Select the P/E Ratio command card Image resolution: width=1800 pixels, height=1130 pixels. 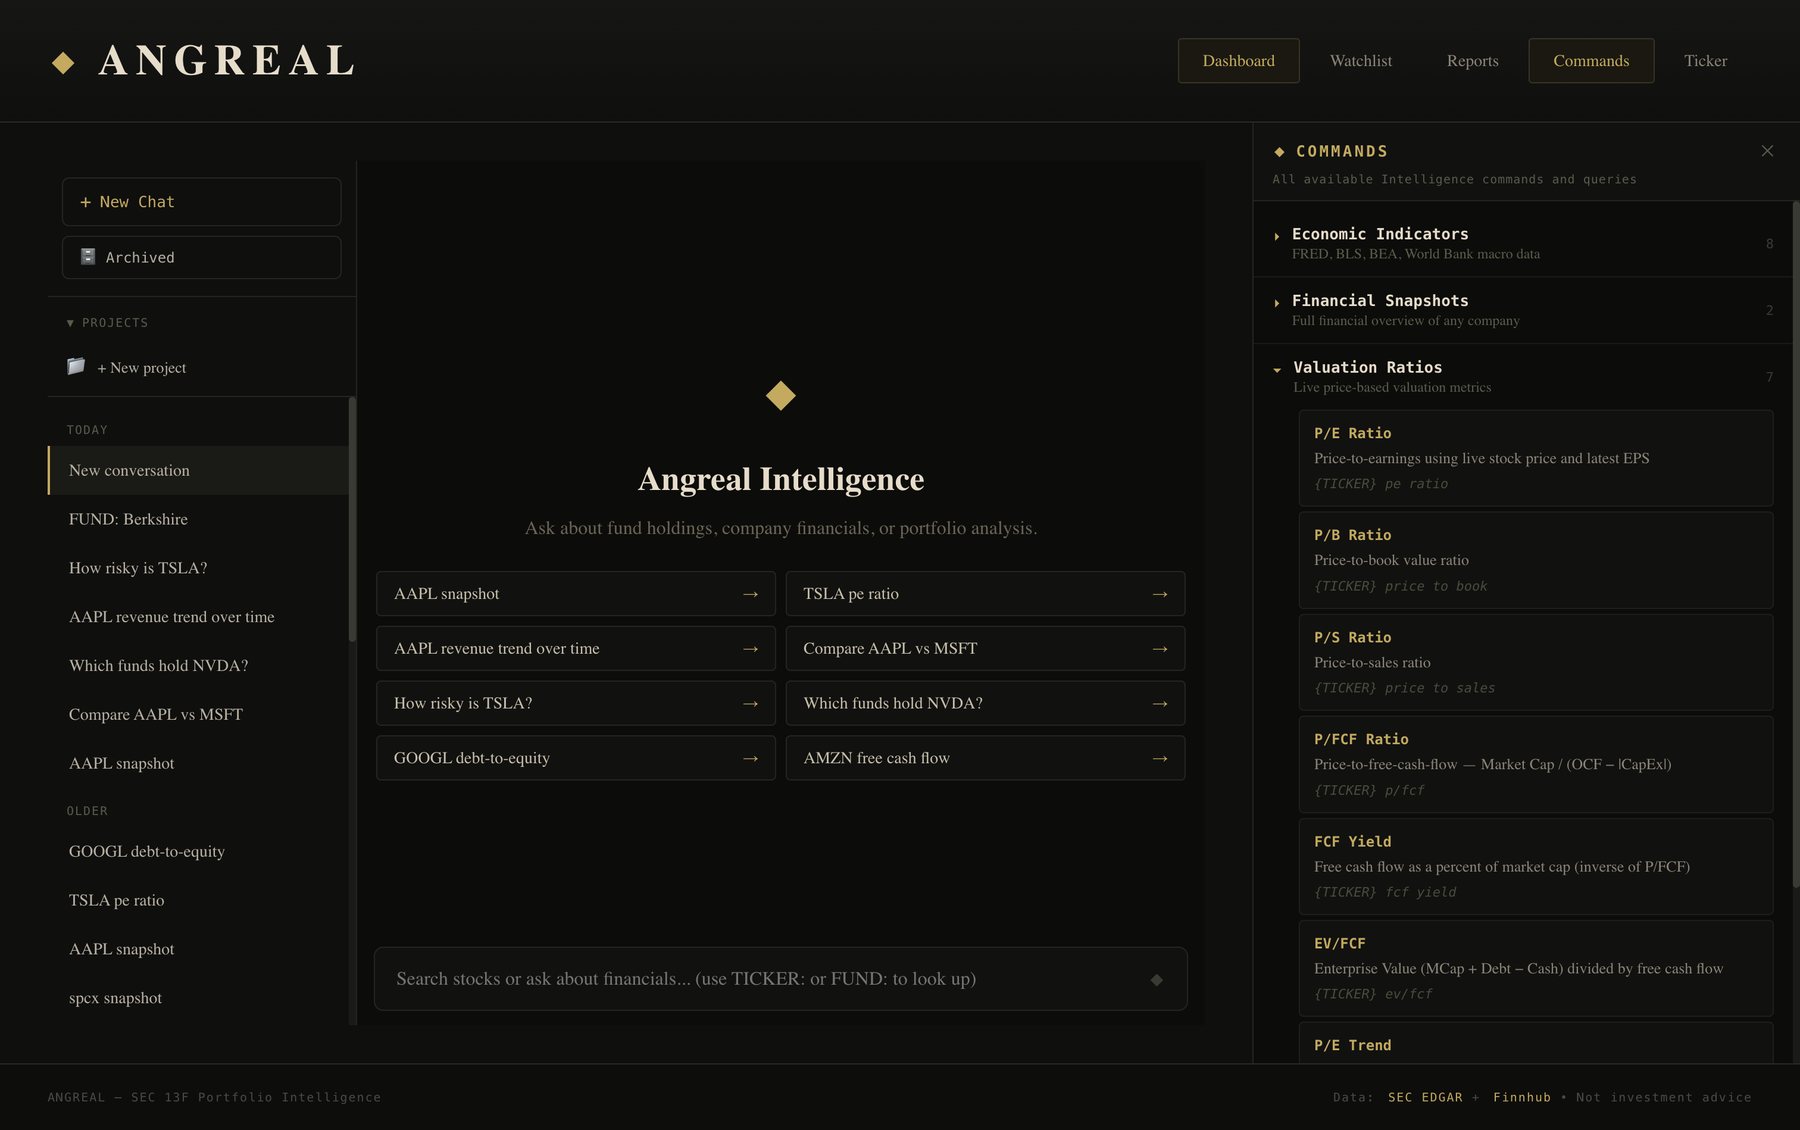(x=1535, y=458)
